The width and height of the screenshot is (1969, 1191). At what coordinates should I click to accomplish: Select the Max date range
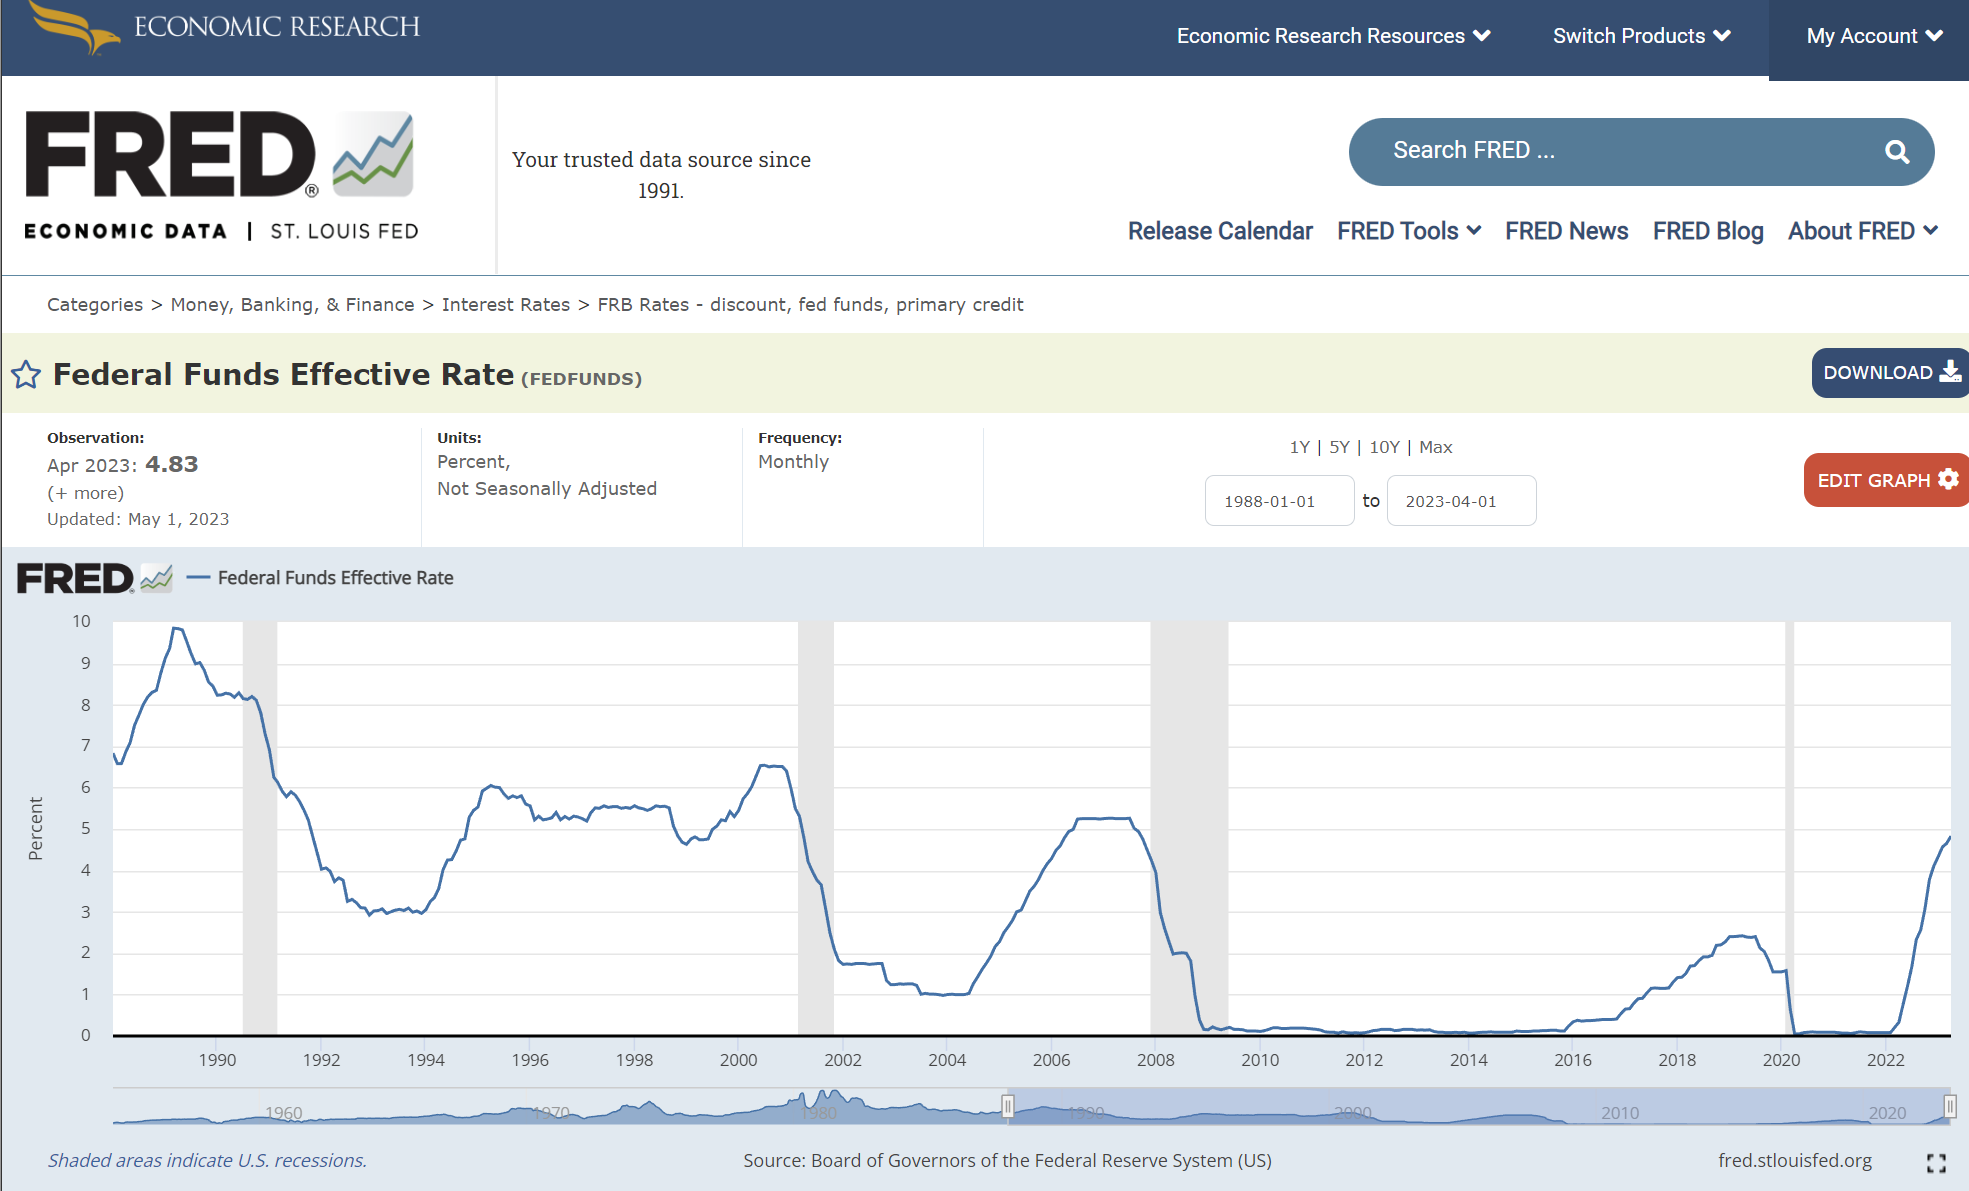click(x=1435, y=447)
